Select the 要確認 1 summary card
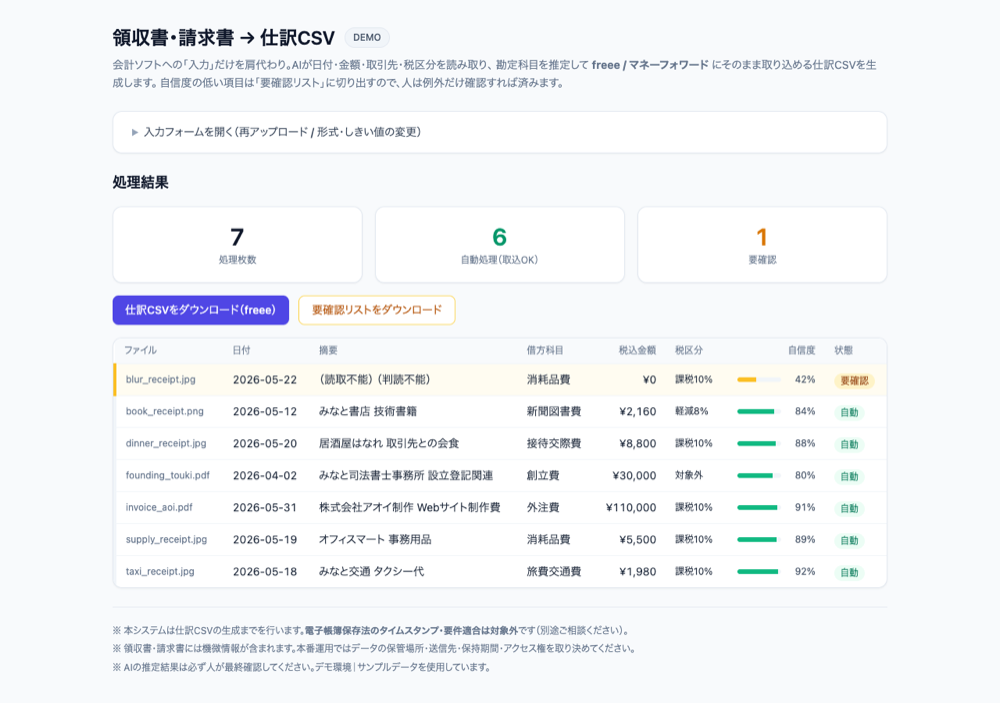The height and width of the screenshot is (703, 1000). 762,244
